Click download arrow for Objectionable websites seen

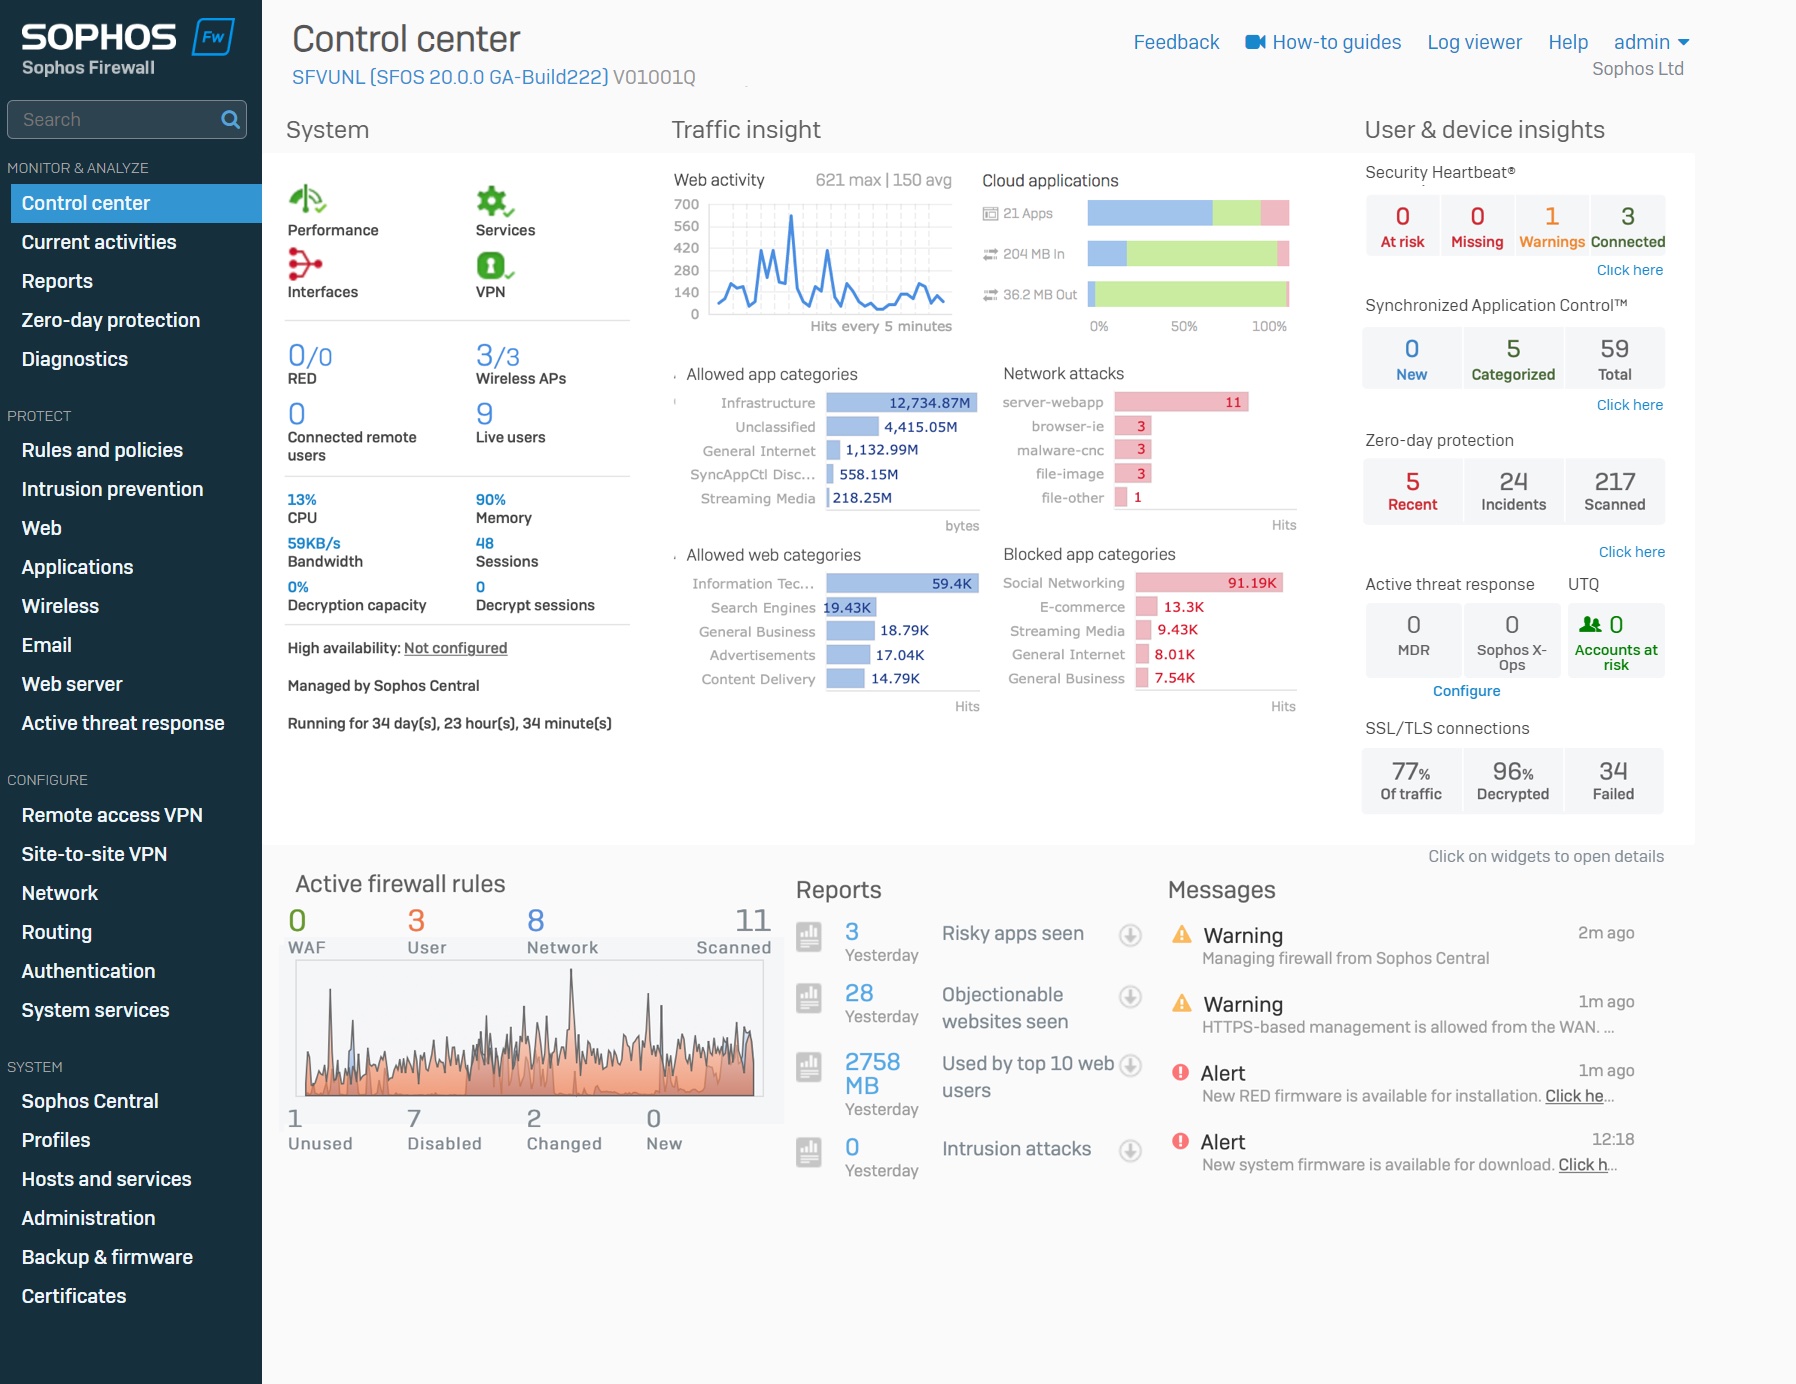click(1130, 997)
